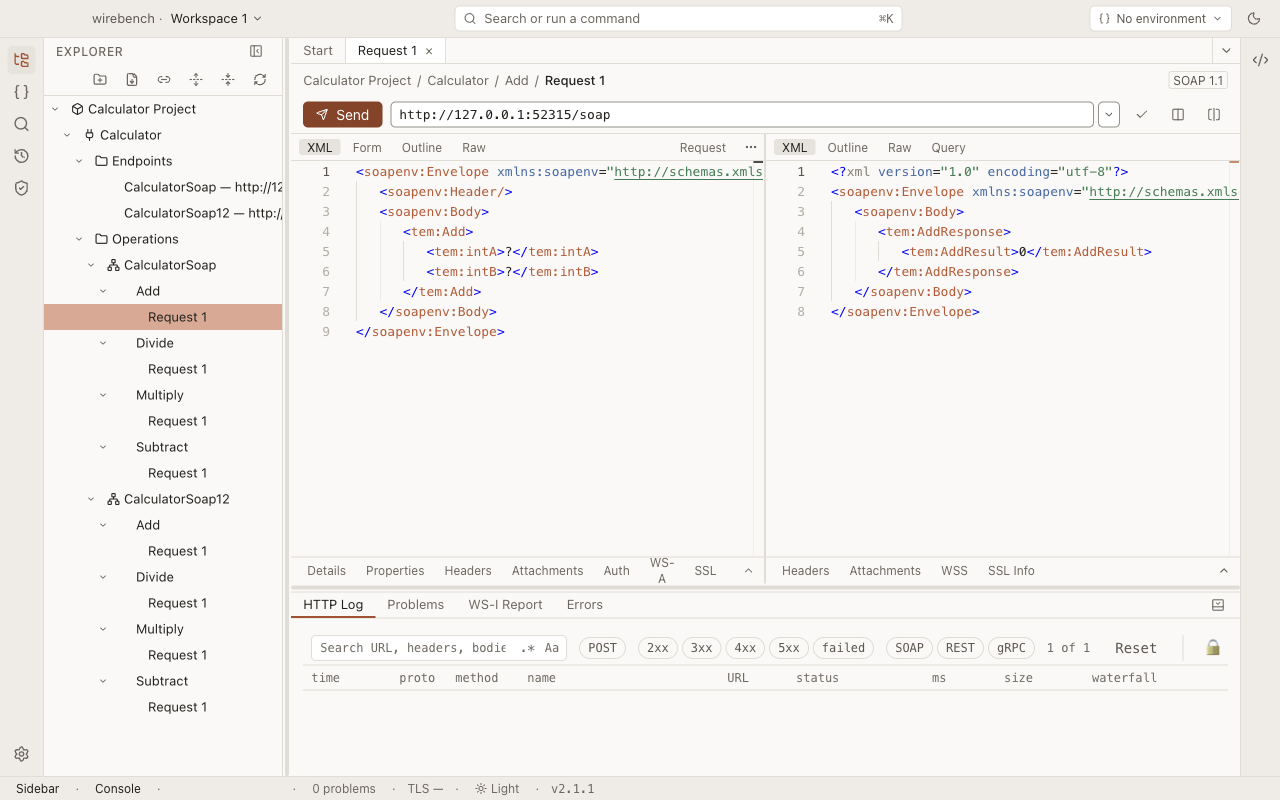Toggle the 5xx status filter
Viewport: 1280px width, 800px height.
[x=789, y=648]
